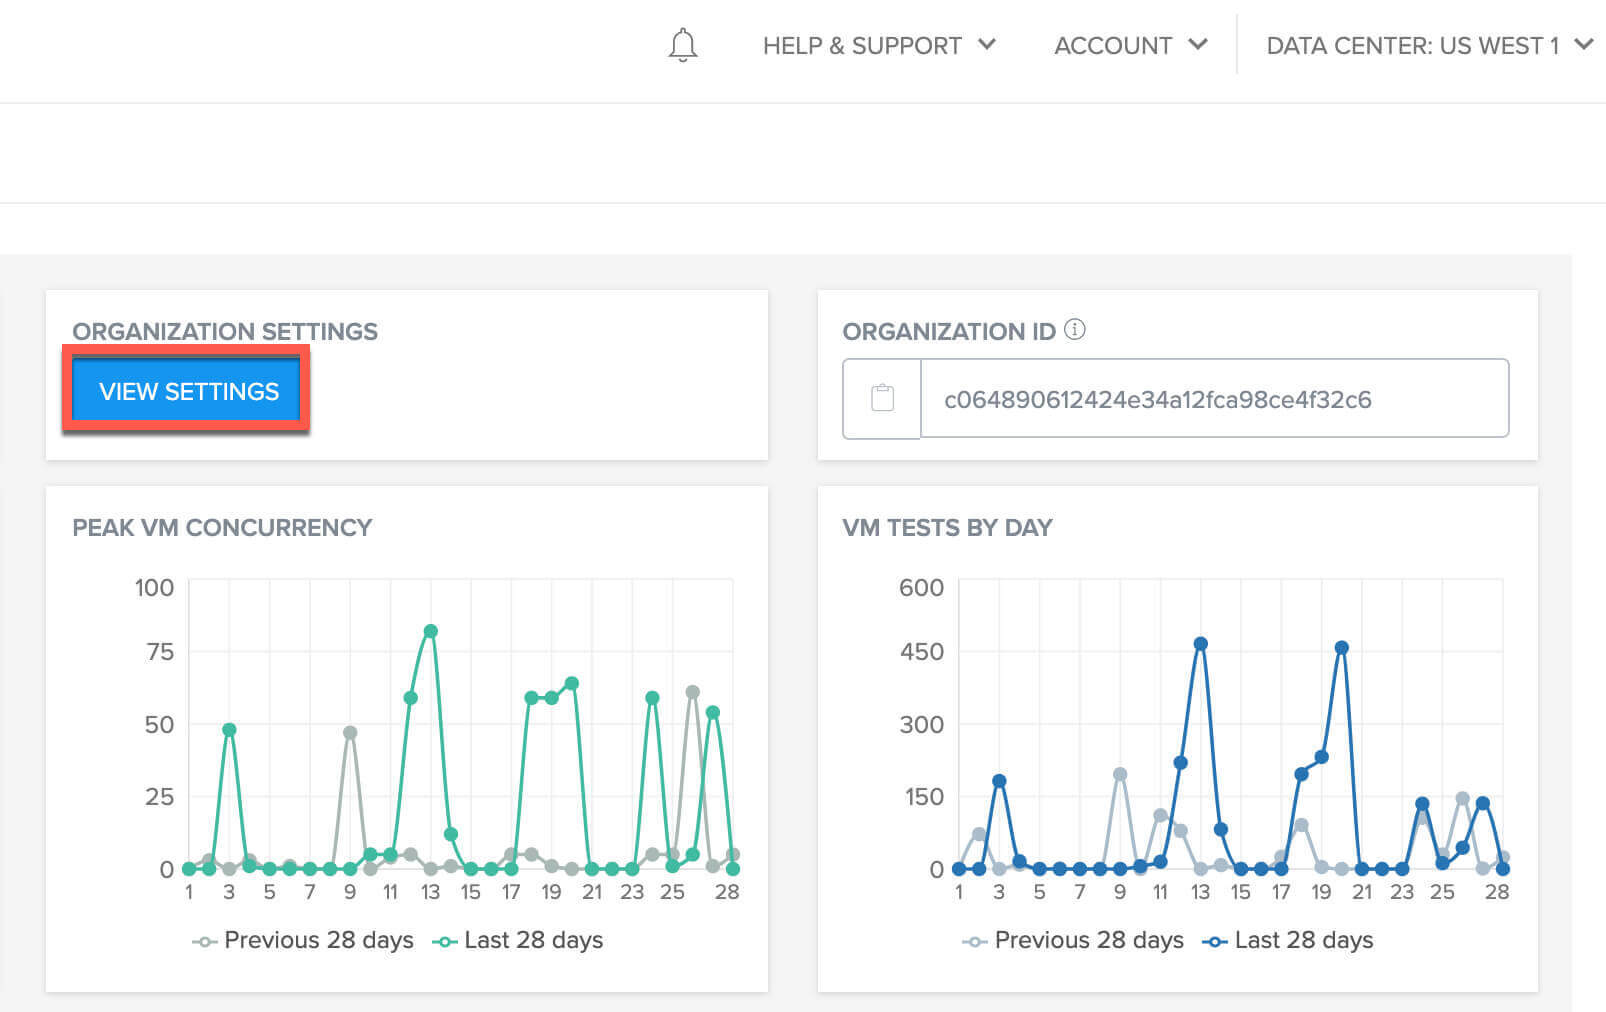The image size is (1606, 1012).
Task: Copy the organization ID with the clipboard icon
Action: (882, 399)
